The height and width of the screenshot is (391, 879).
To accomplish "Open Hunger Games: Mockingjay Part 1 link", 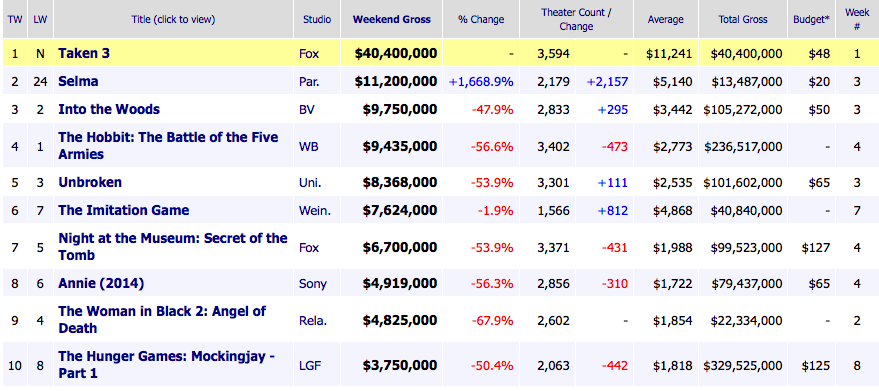I will 166,365.
